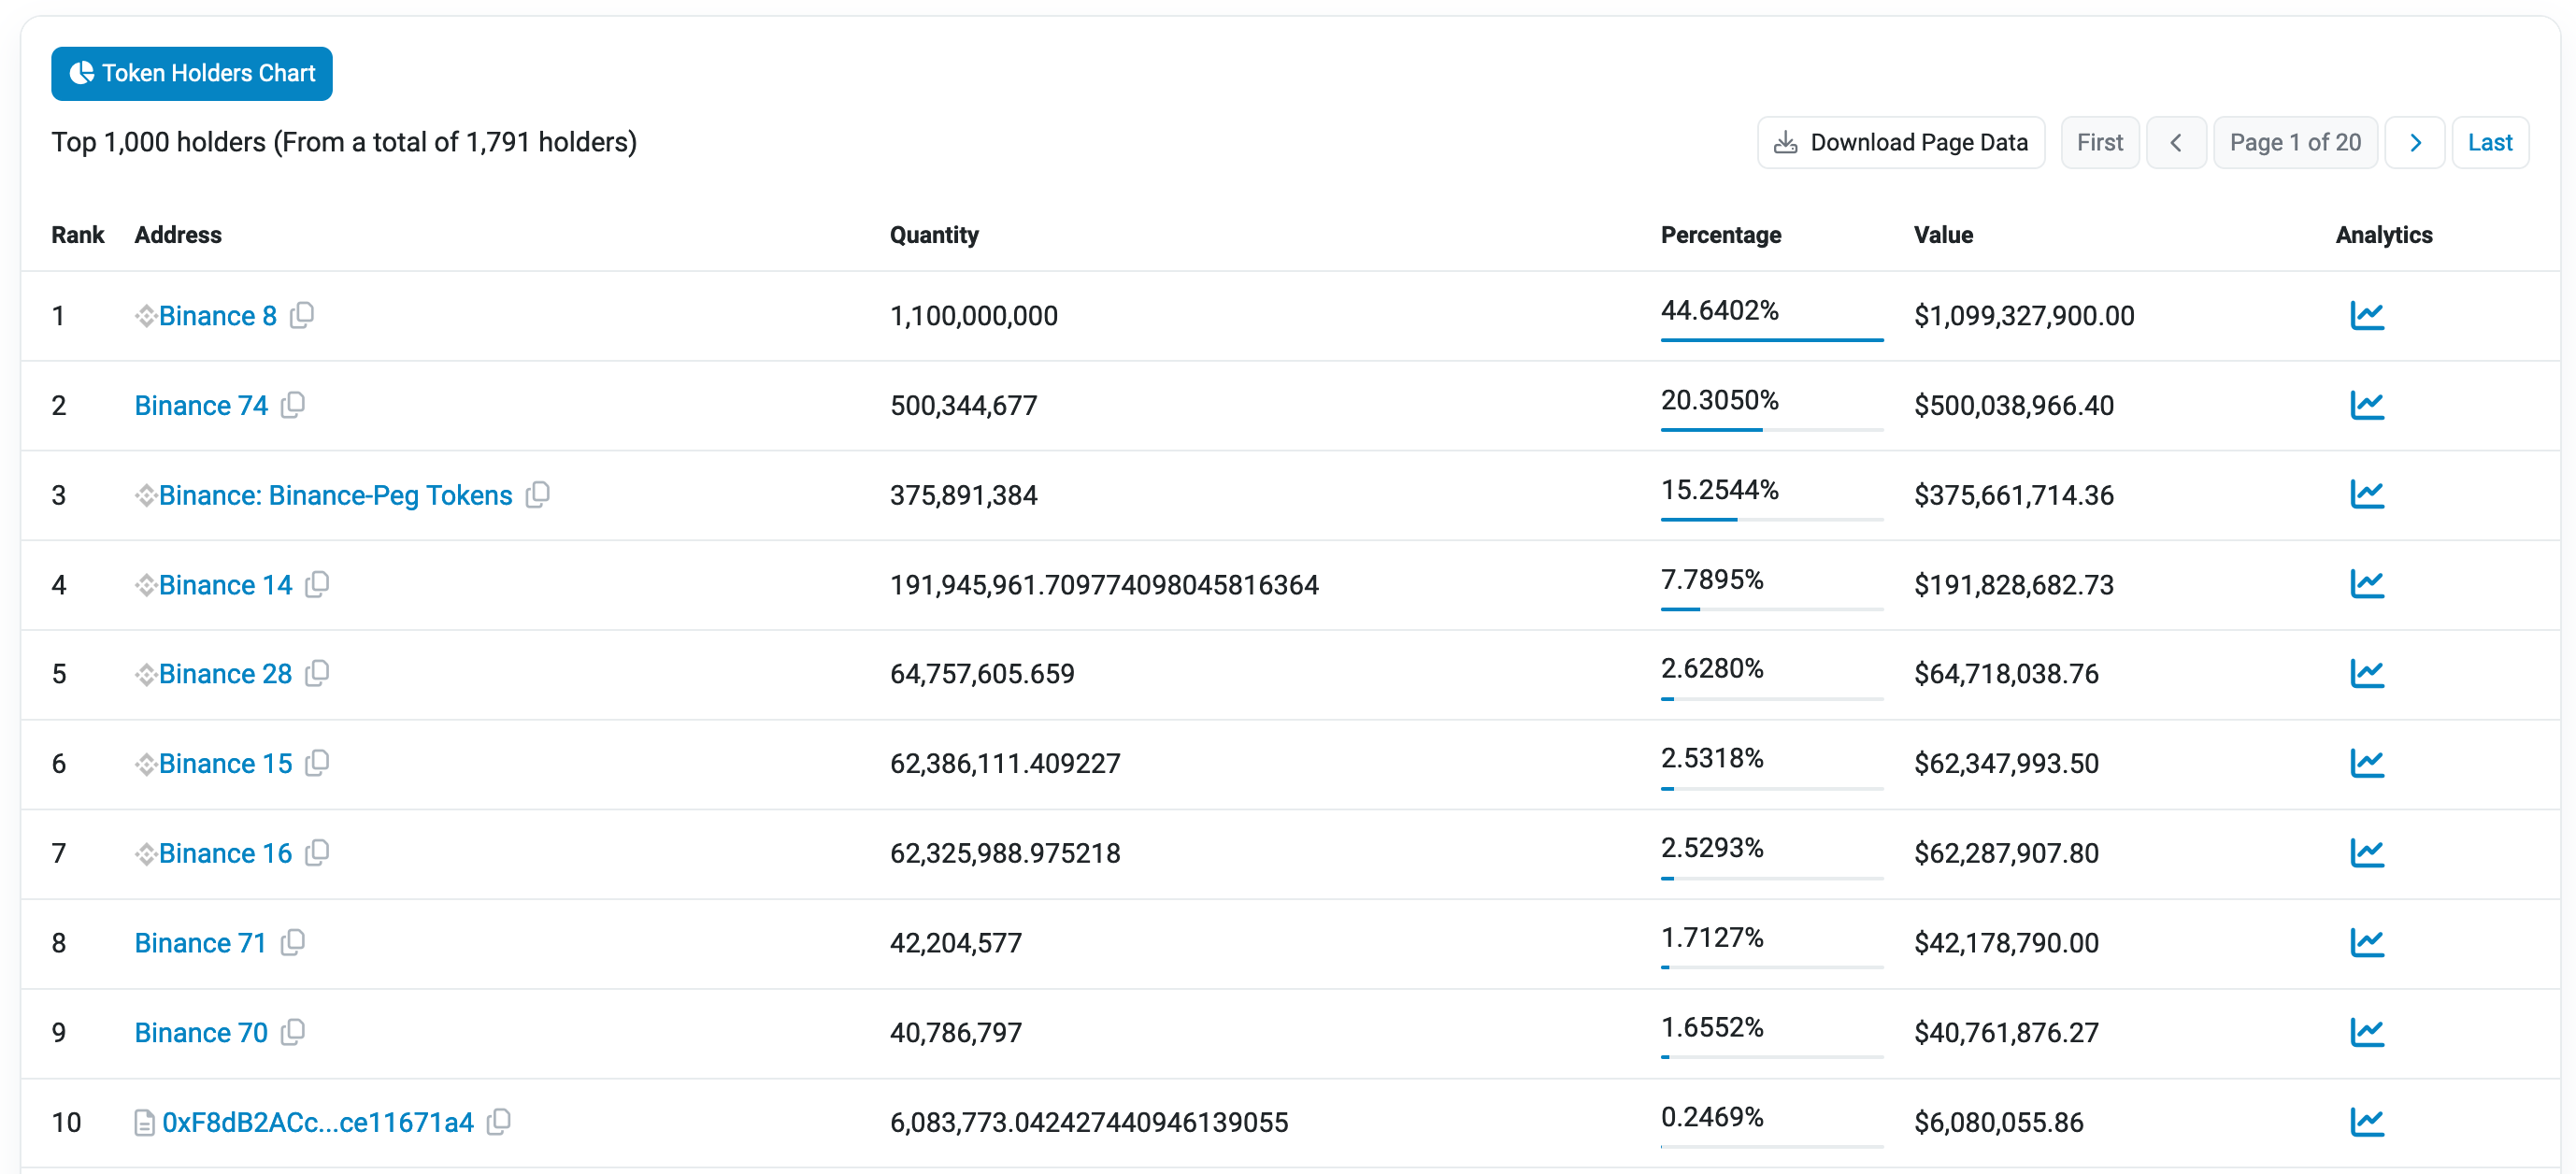Click Binance tag icon next to Binance 8

[146, 316]
